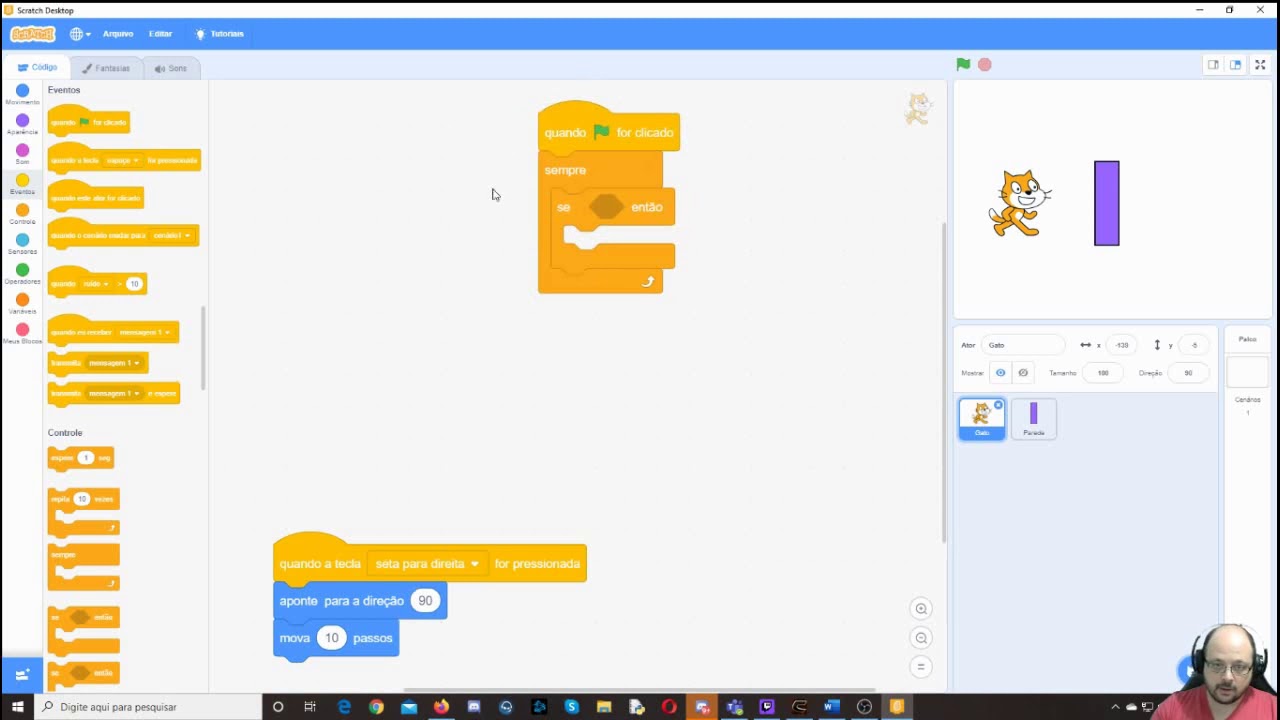Click the sprite x position field
This screenshot has width=1280, height=720.
(1123, 345)
